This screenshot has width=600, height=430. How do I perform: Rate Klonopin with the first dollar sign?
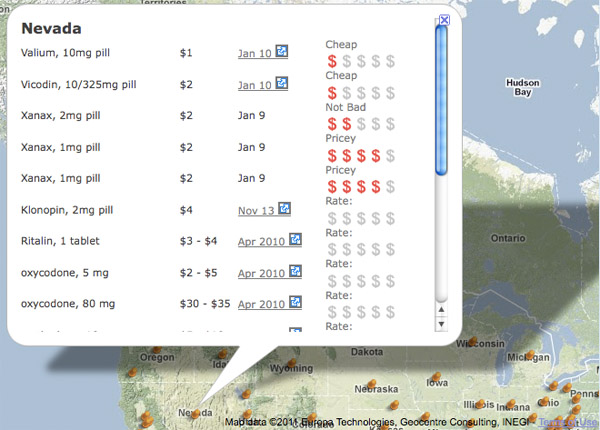332,218
